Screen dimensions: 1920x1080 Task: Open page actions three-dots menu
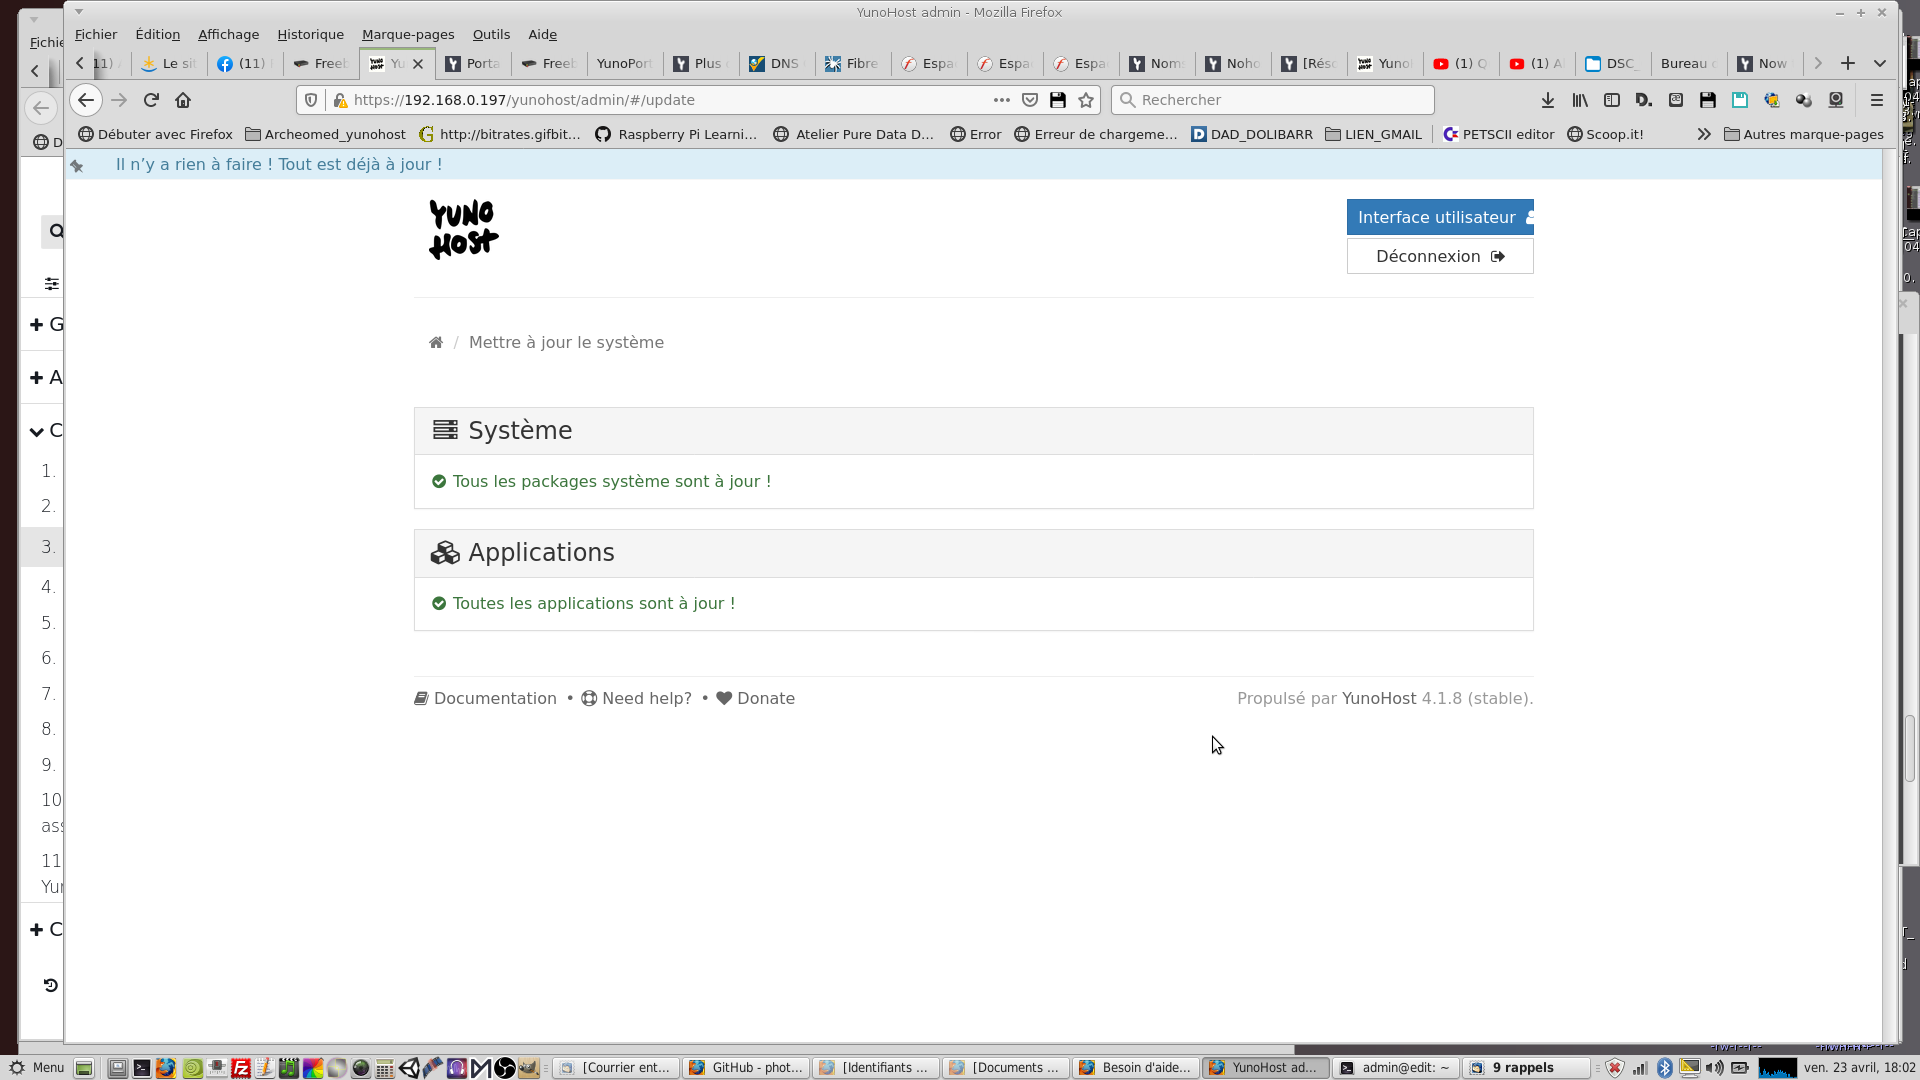[x=1001, y=100]
